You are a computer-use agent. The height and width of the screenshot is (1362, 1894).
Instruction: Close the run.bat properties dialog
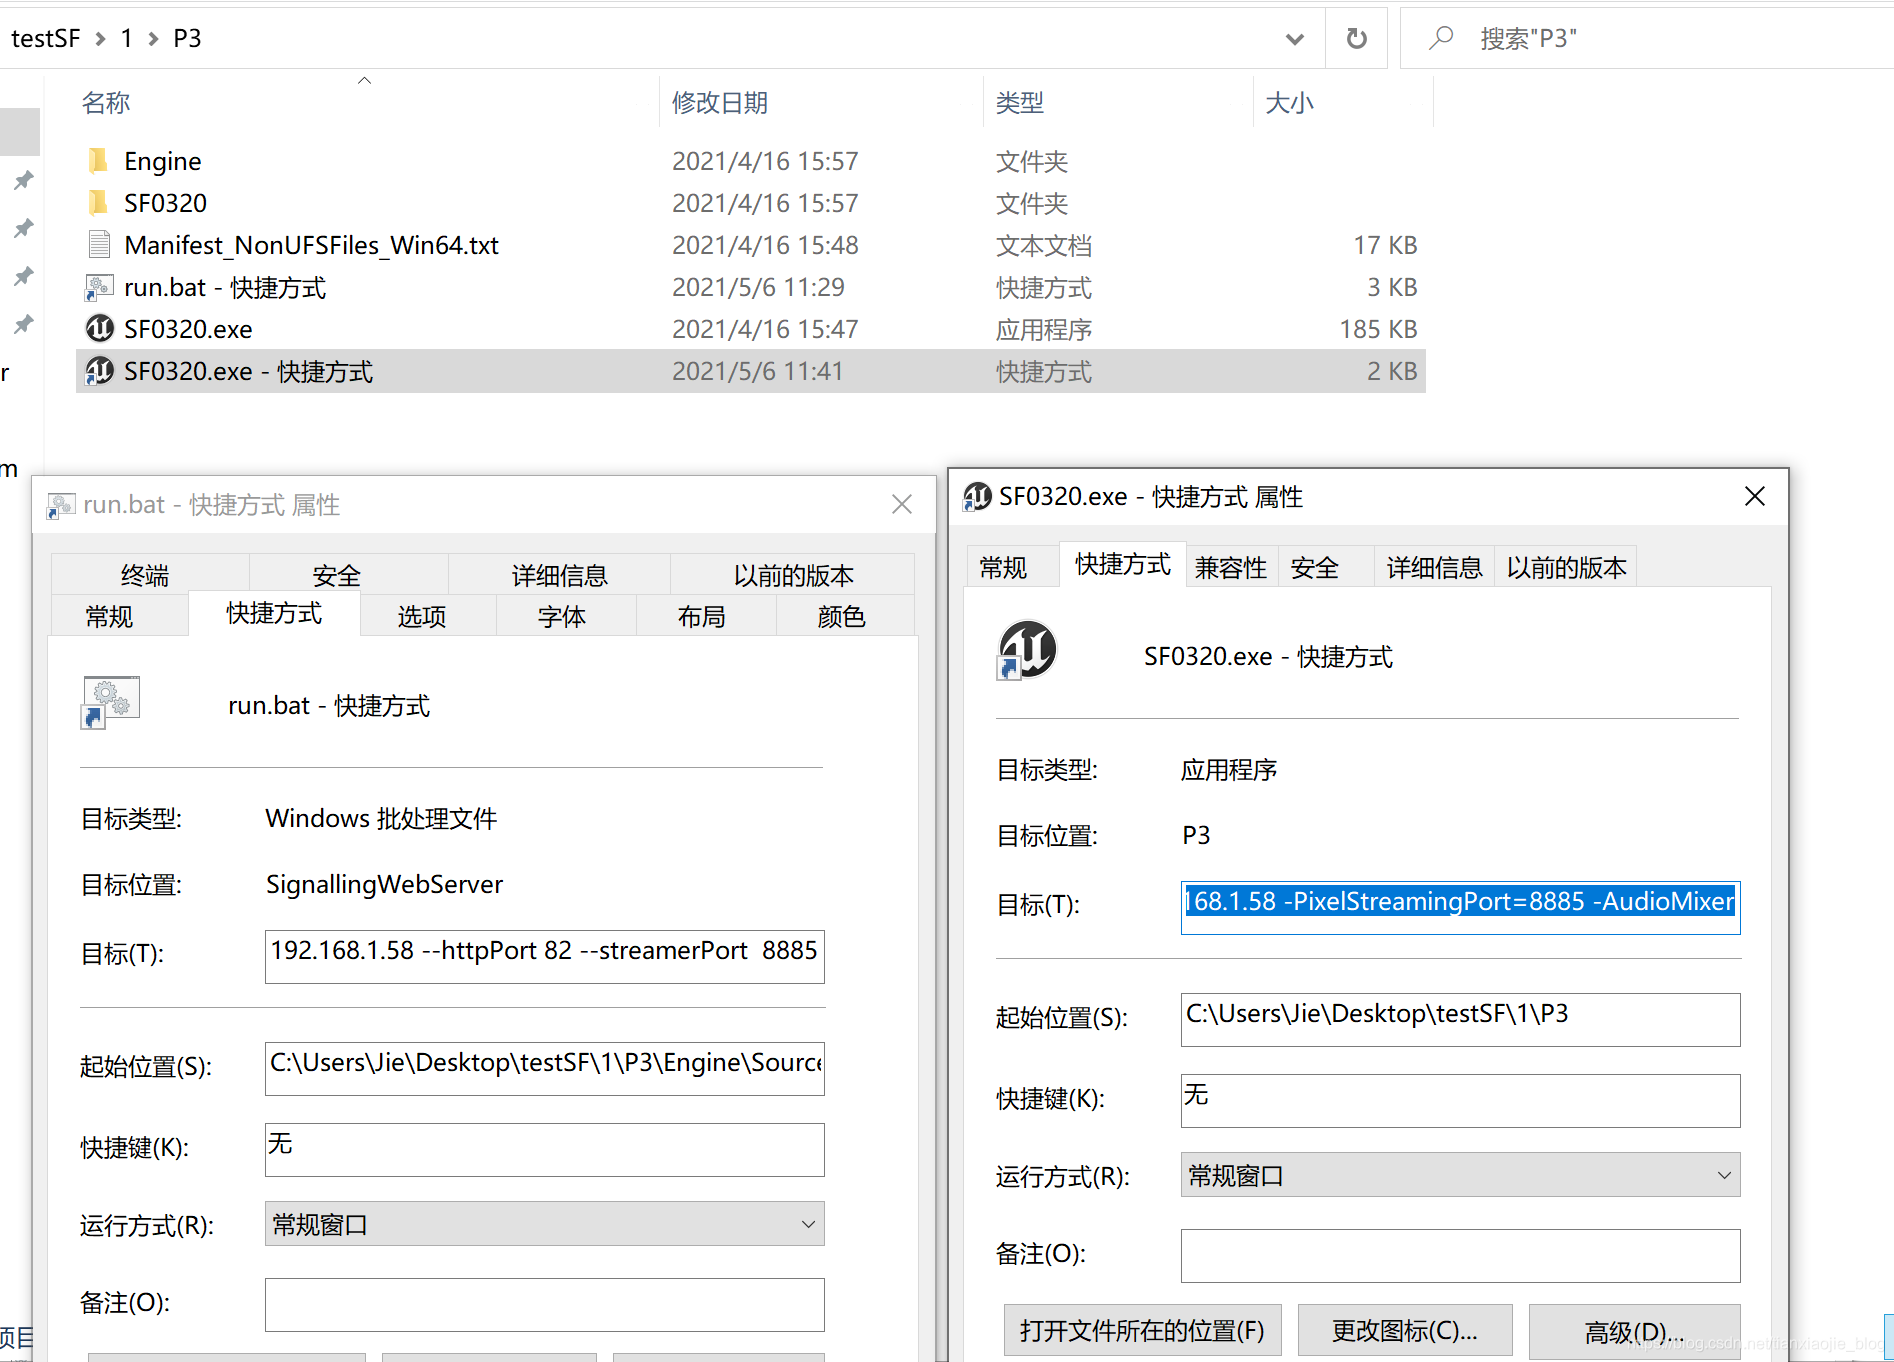tap(902, 504)
